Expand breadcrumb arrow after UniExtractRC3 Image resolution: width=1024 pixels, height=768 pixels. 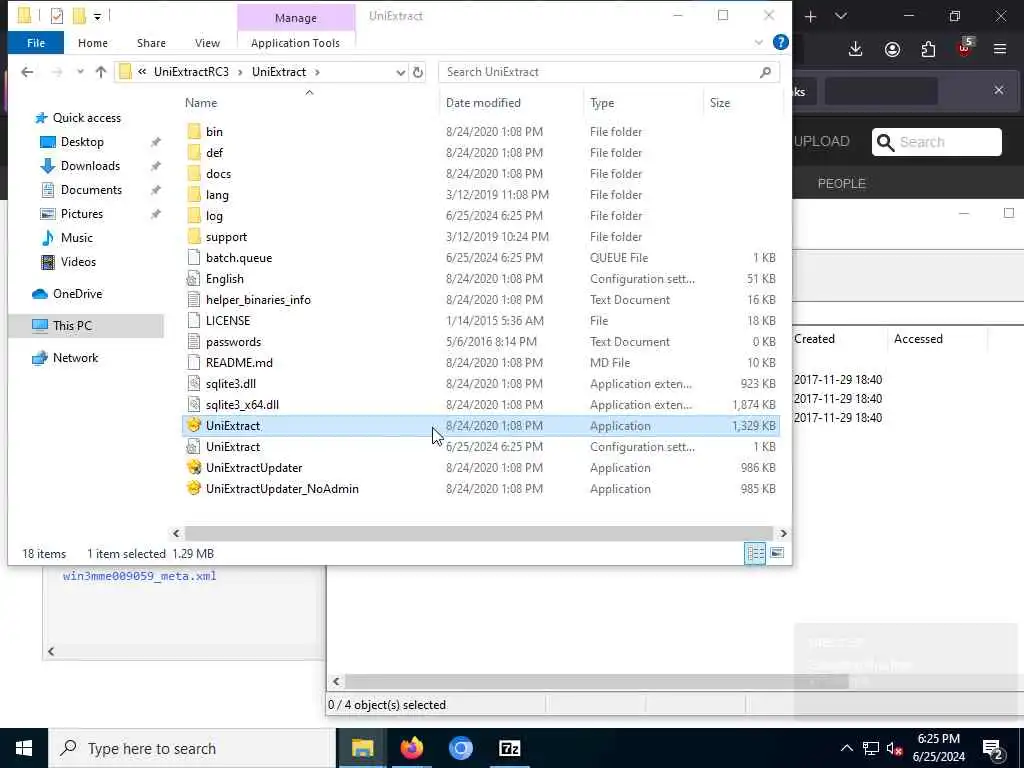point(240,72)
